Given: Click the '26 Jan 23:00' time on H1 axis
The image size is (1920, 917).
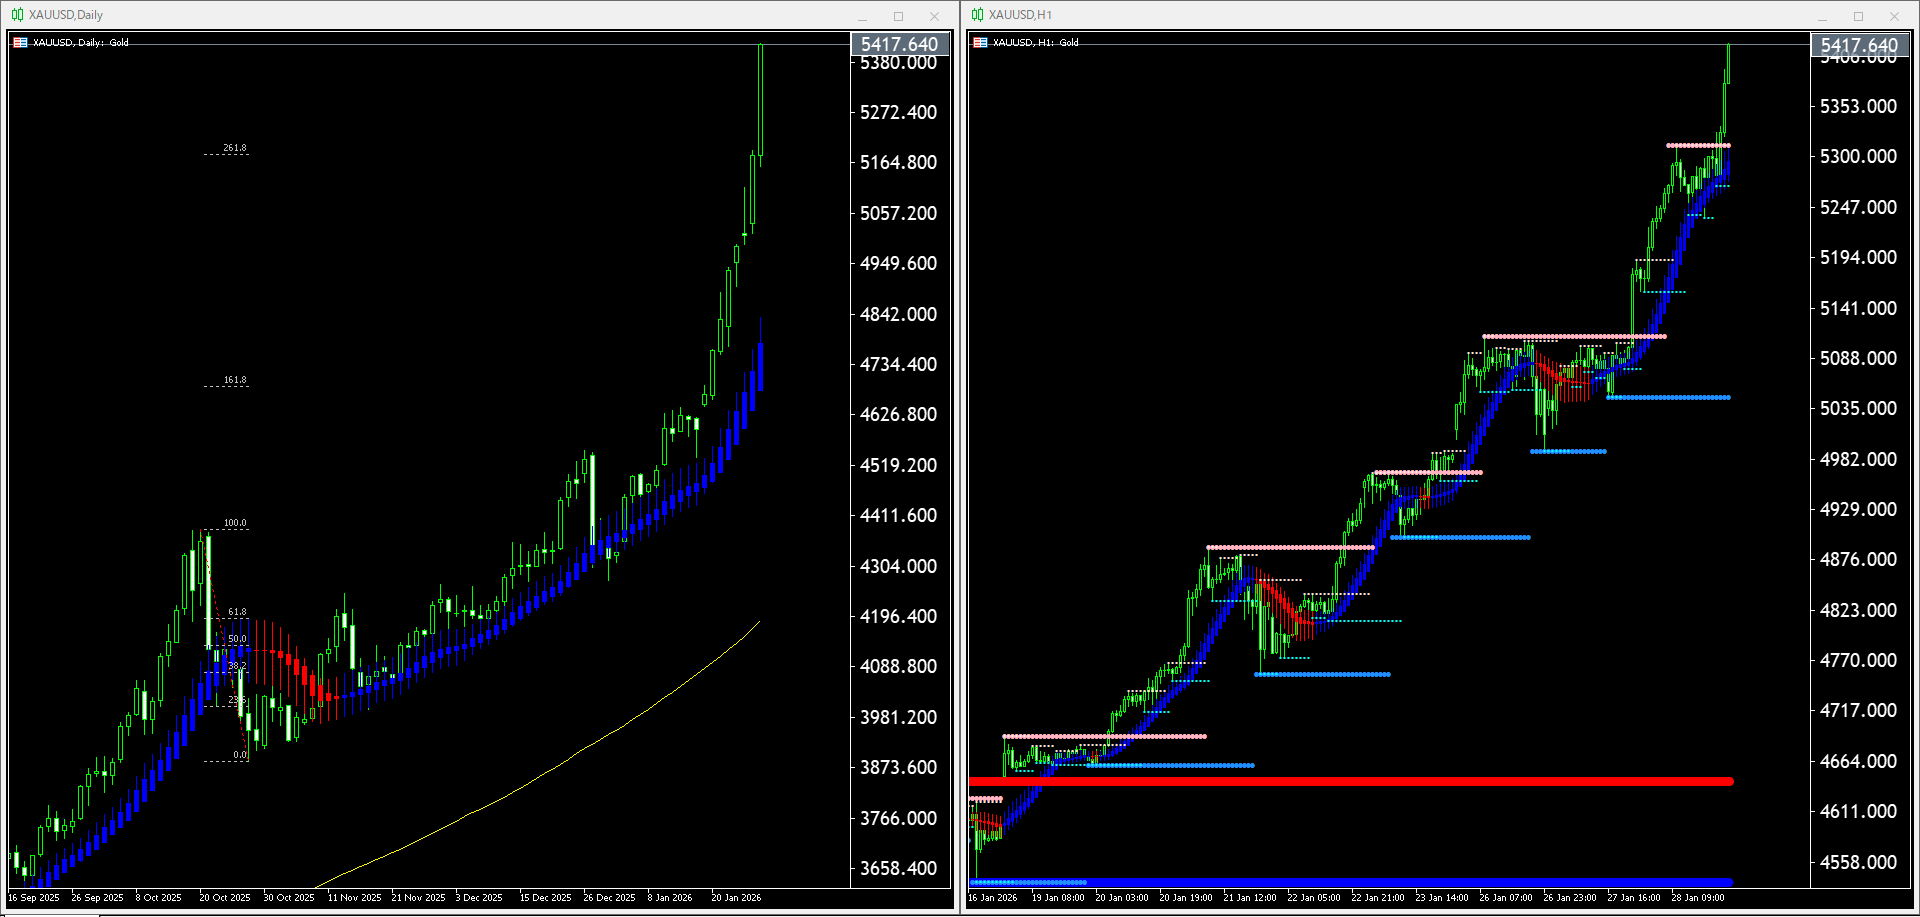Looking at the screenshot, I should coord(1570,898).
